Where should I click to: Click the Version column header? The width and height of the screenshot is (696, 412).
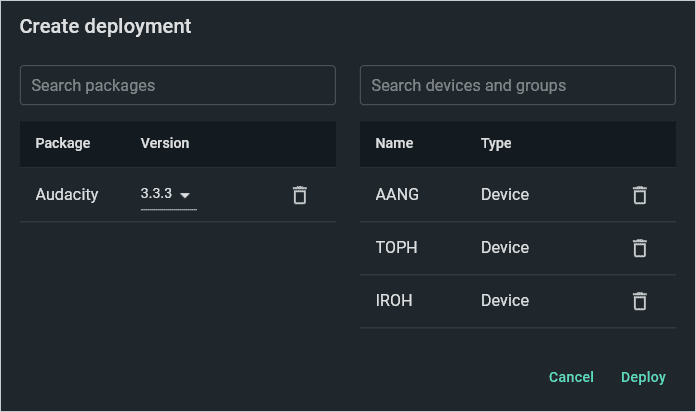[x=165, y=143]
